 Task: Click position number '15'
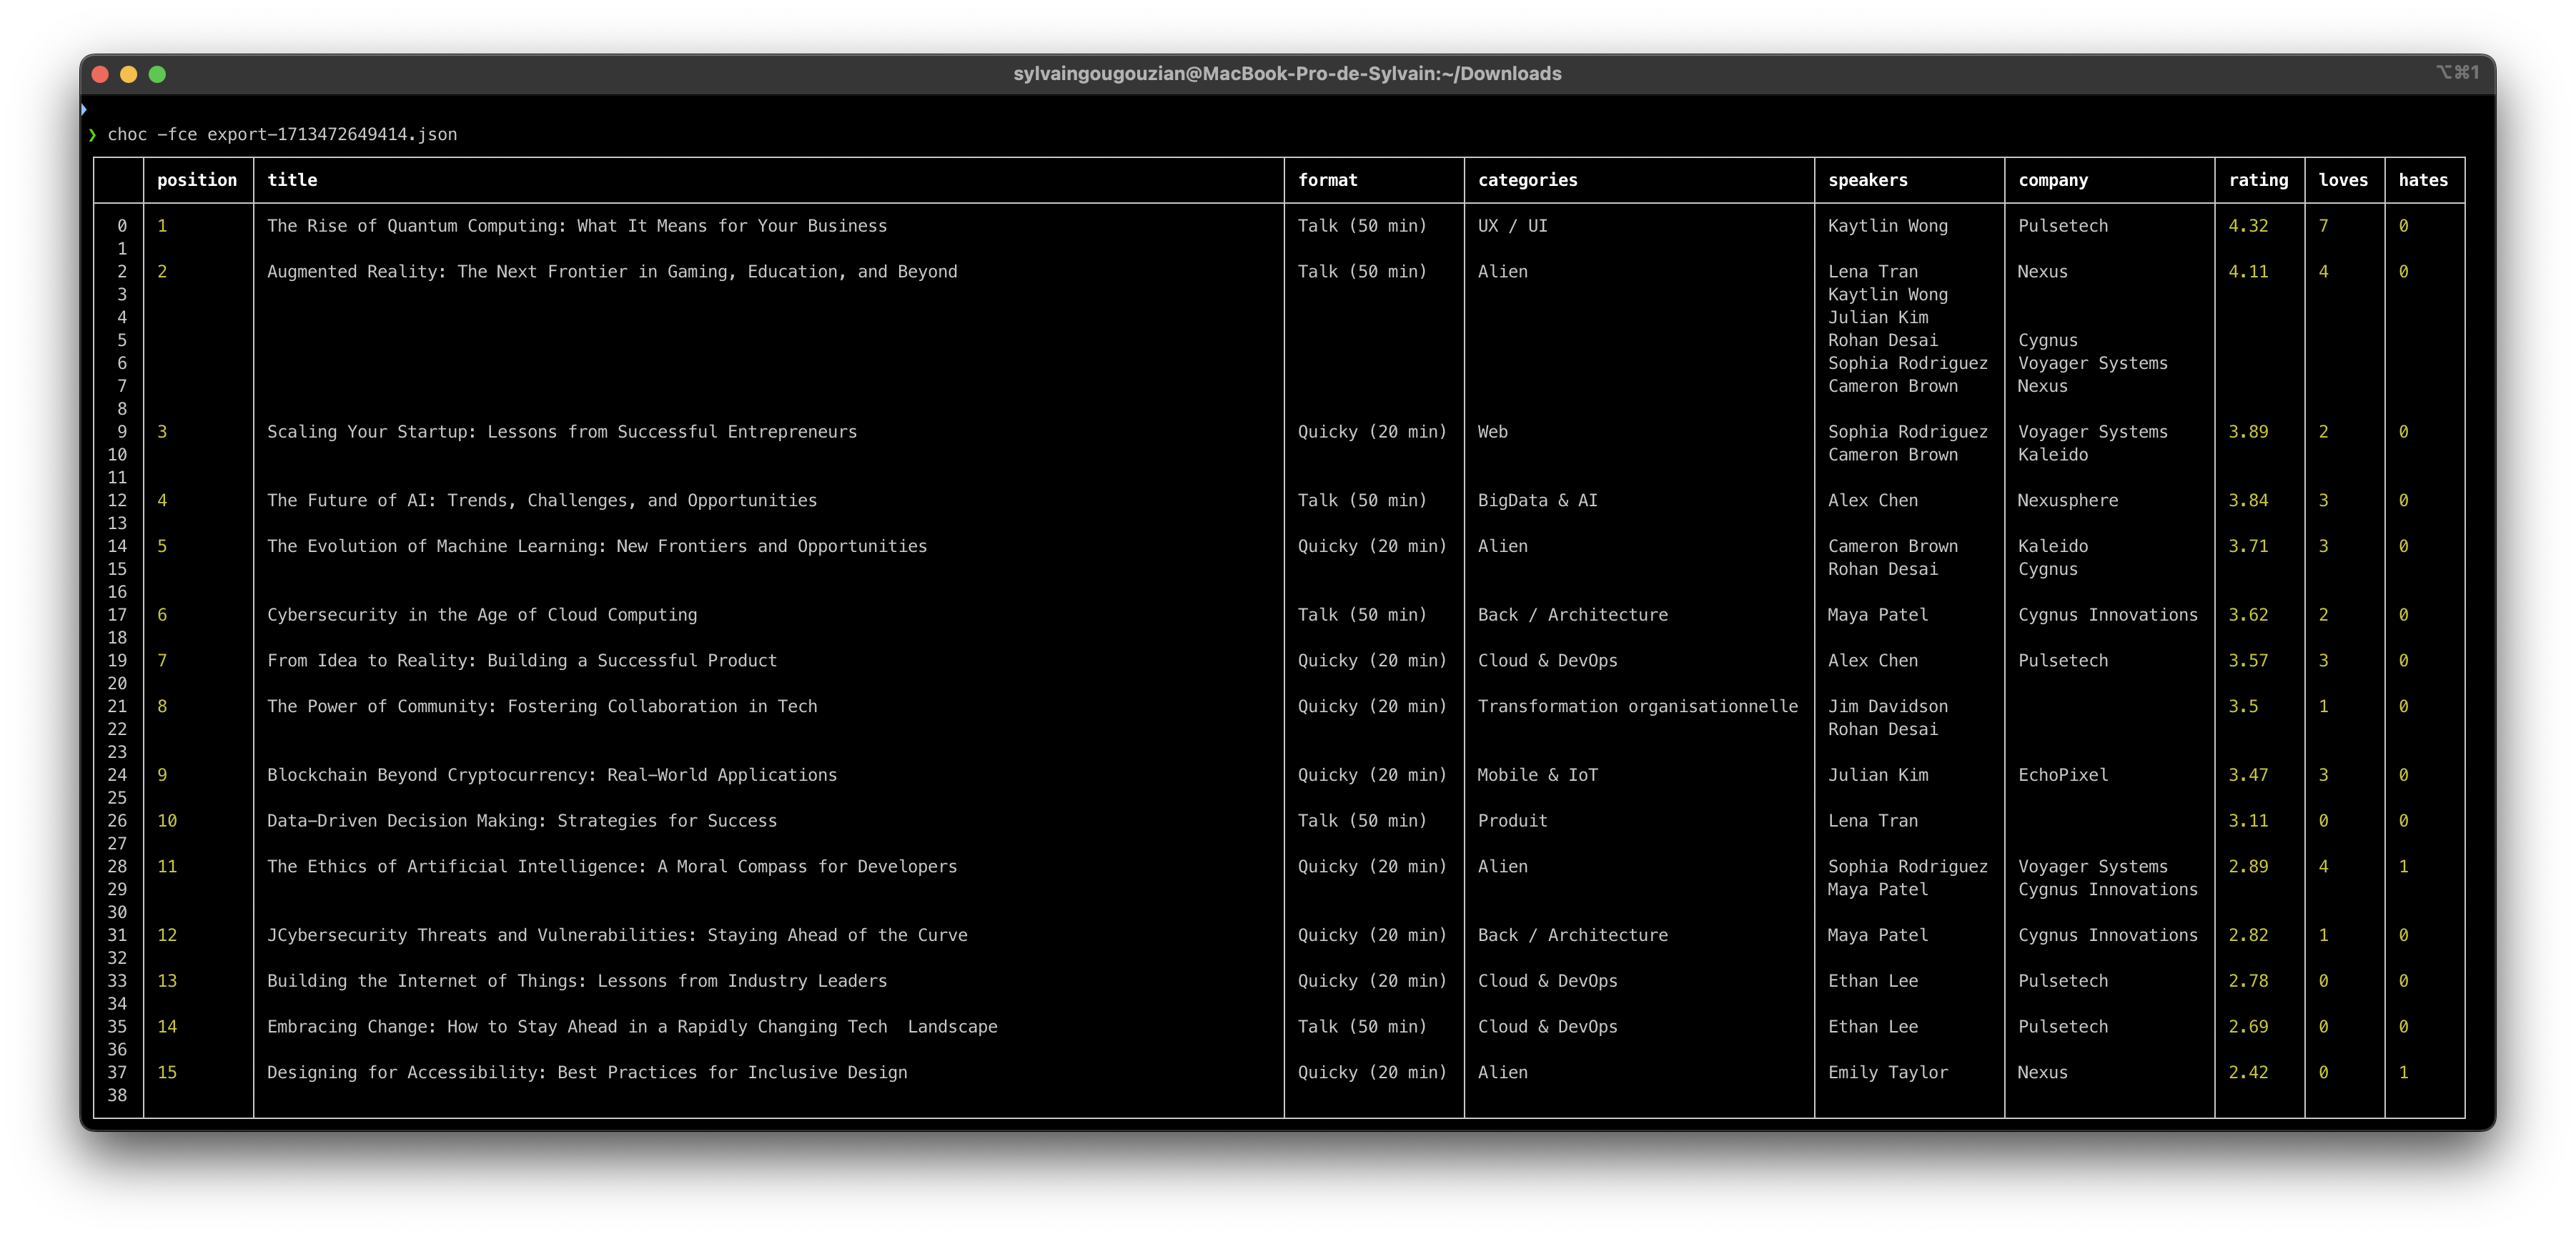coord(167,1073)
